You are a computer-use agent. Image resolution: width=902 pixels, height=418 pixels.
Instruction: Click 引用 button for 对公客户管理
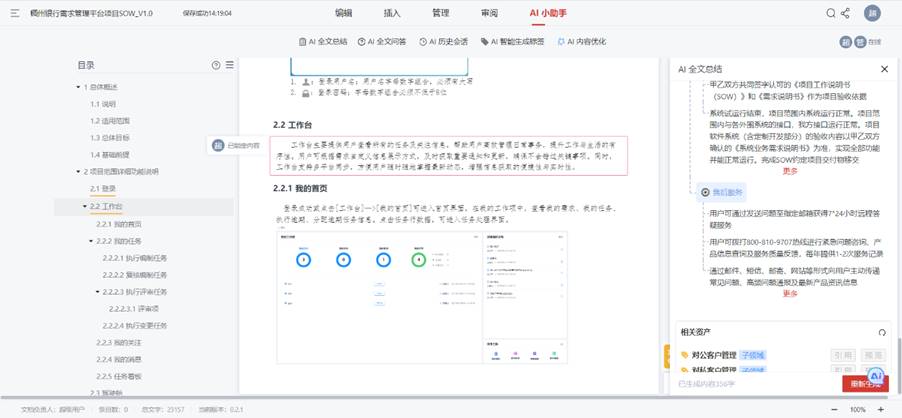[x=843, y=355]
